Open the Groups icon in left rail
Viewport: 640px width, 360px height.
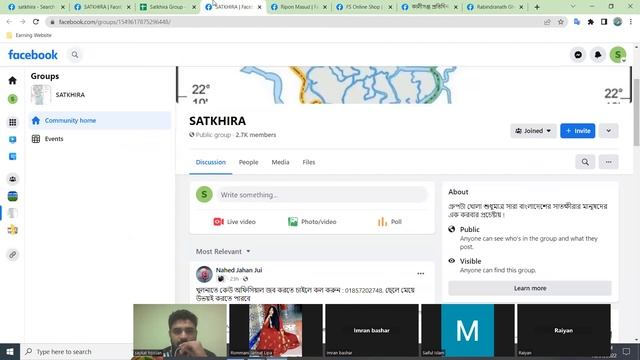tap(13, 179)
